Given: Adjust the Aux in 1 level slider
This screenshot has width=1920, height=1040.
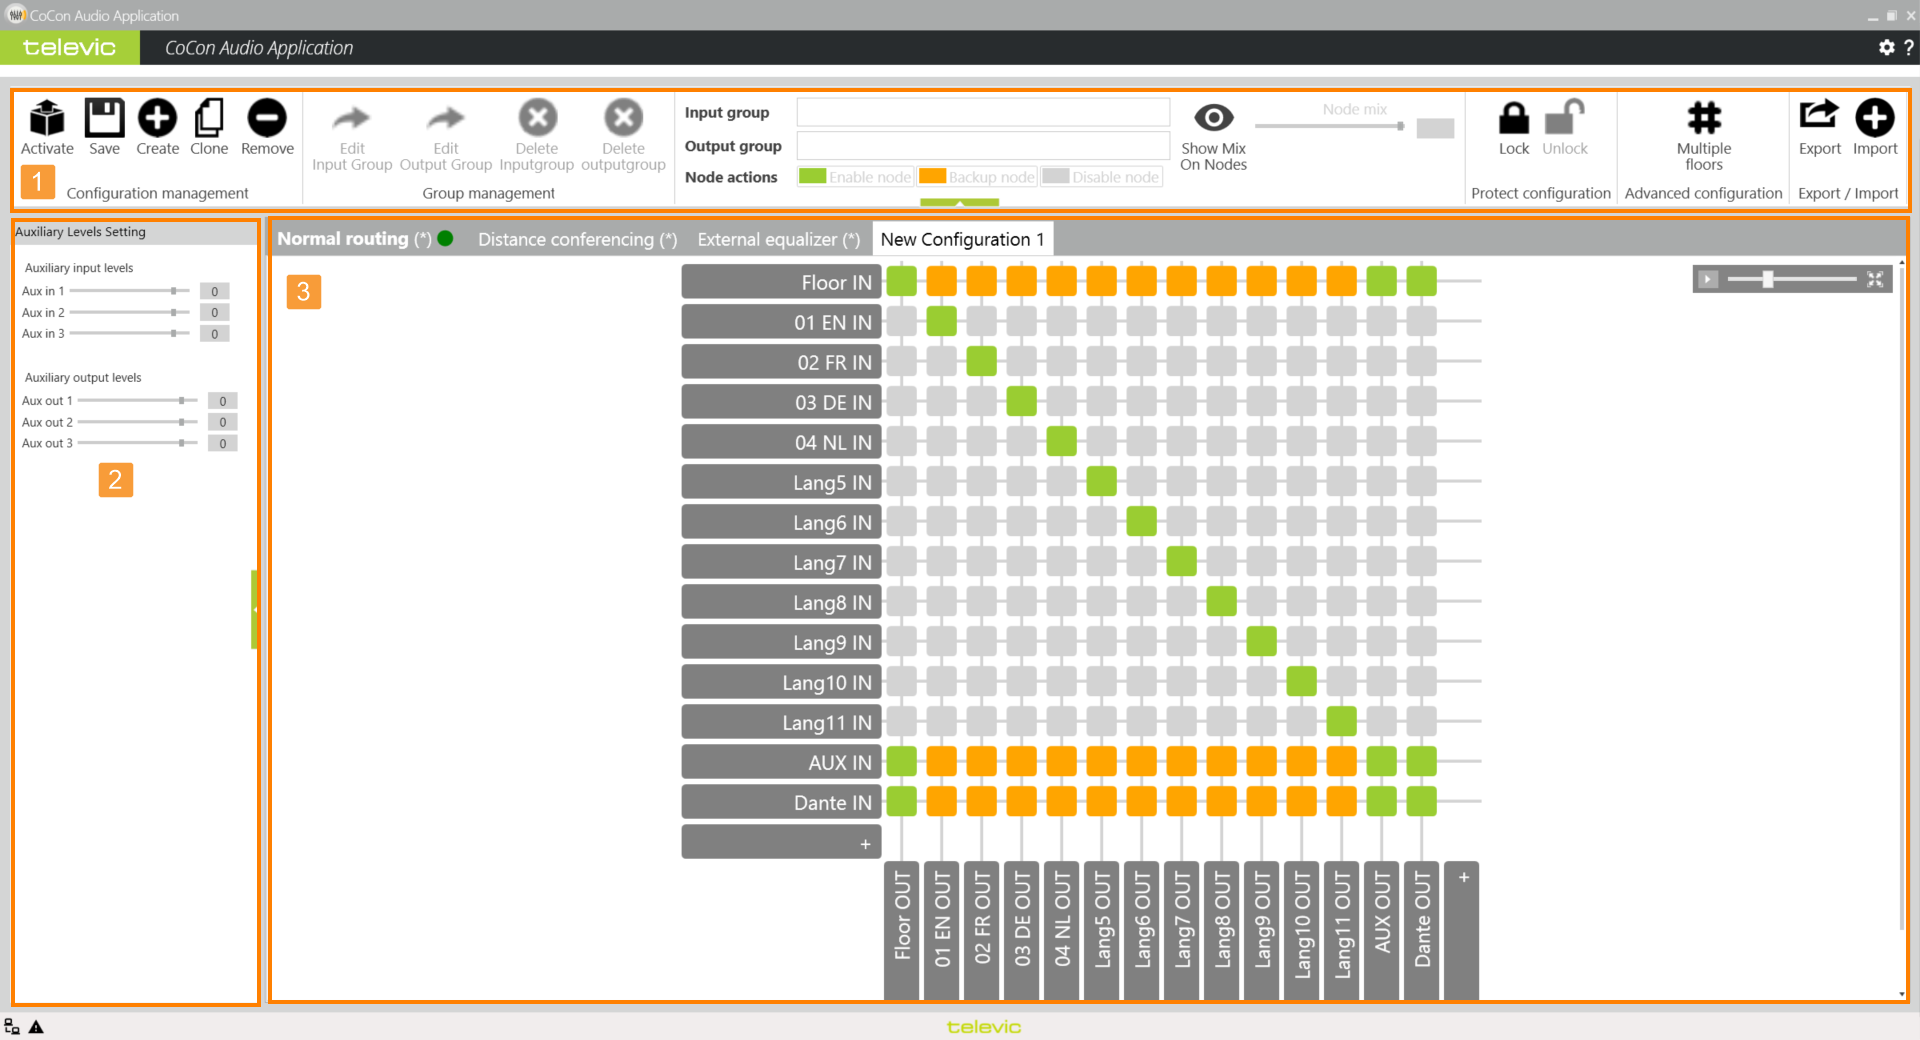Looking at the screenshot, I should 174,291.
